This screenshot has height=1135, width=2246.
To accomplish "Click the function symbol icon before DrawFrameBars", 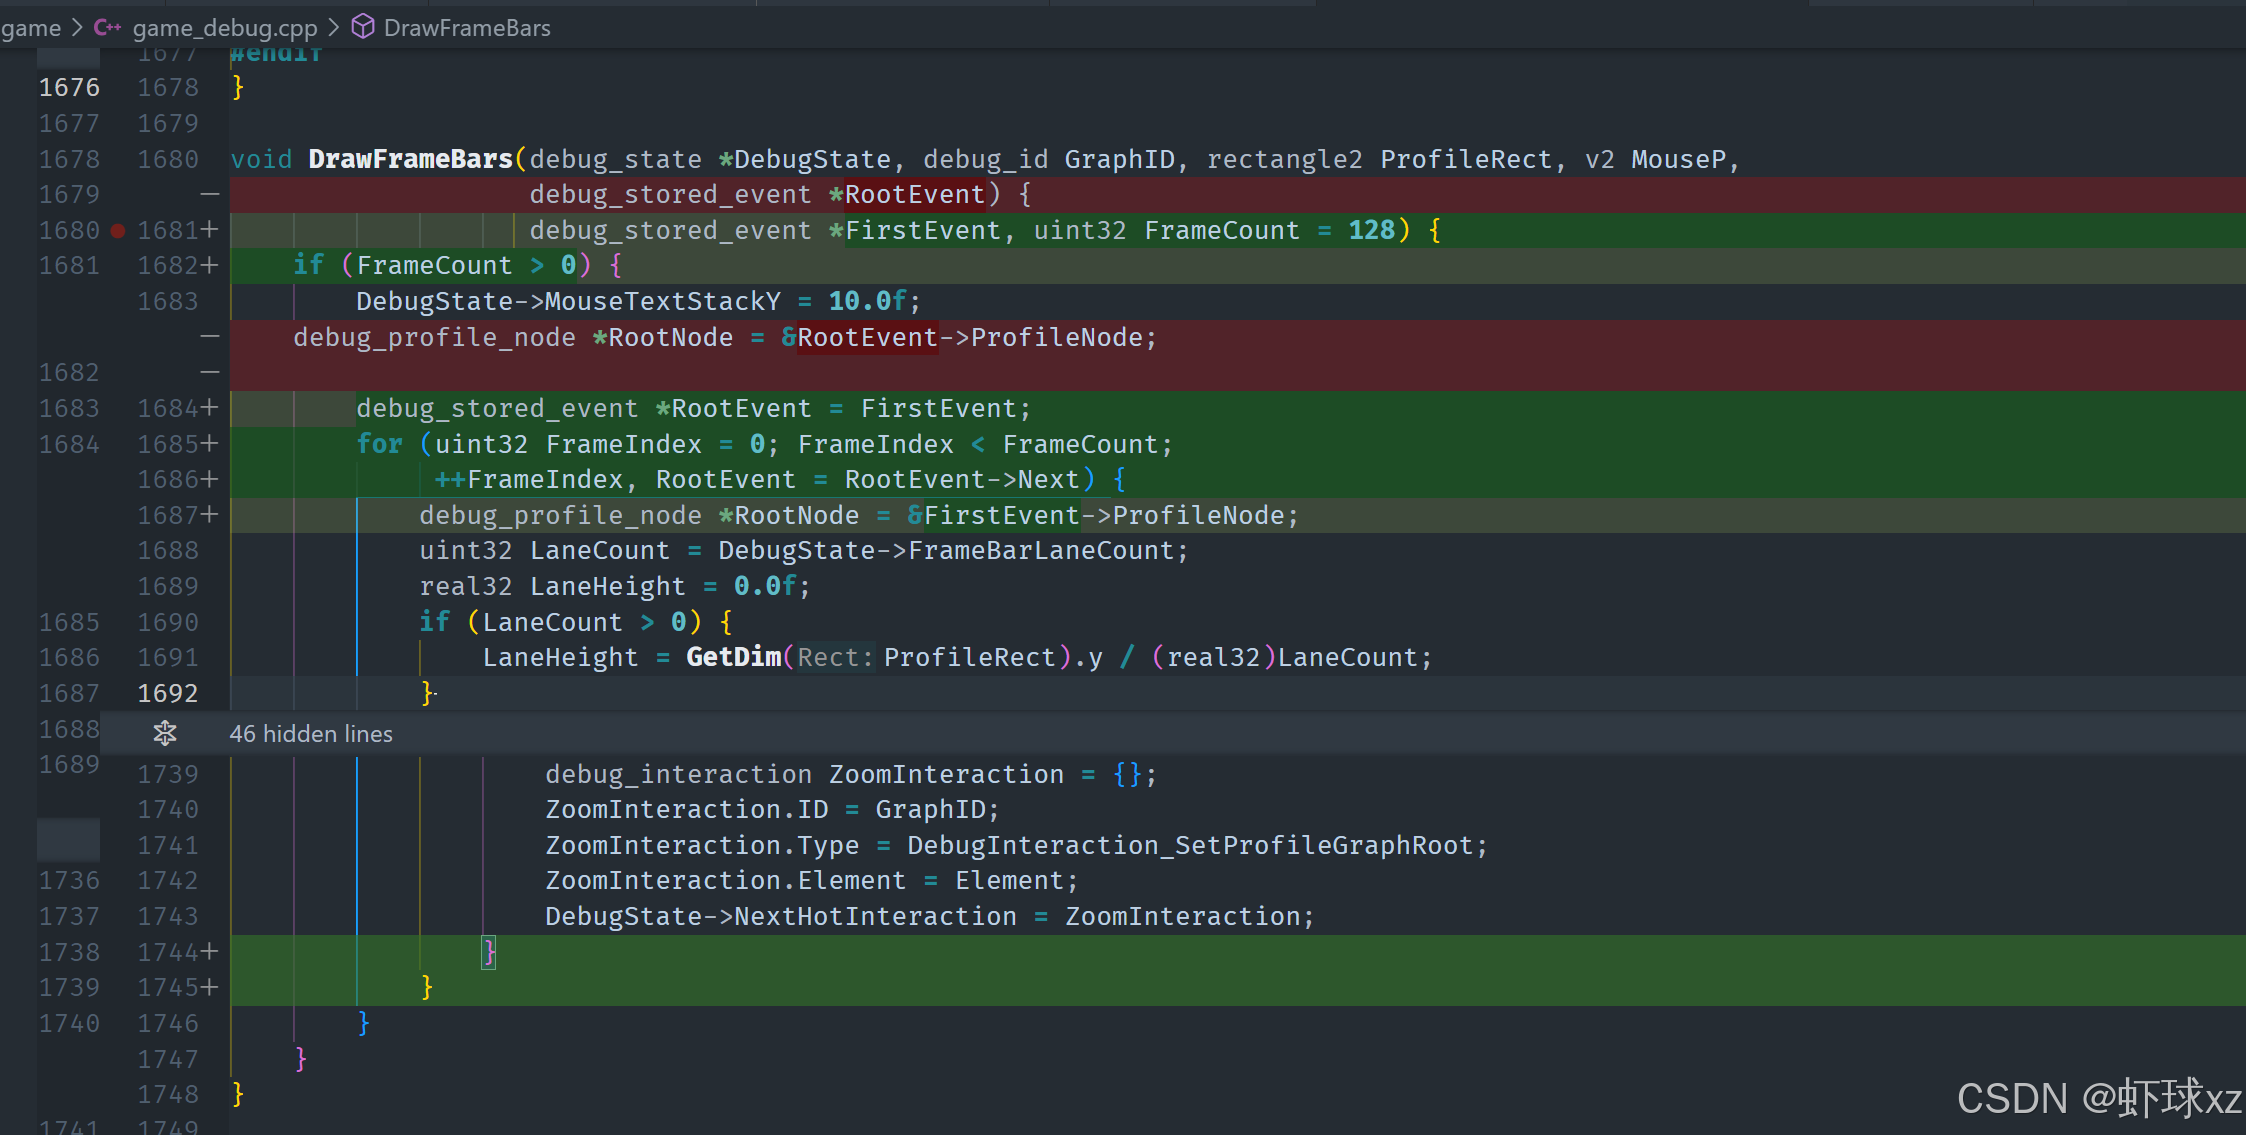I will point(363,27).
